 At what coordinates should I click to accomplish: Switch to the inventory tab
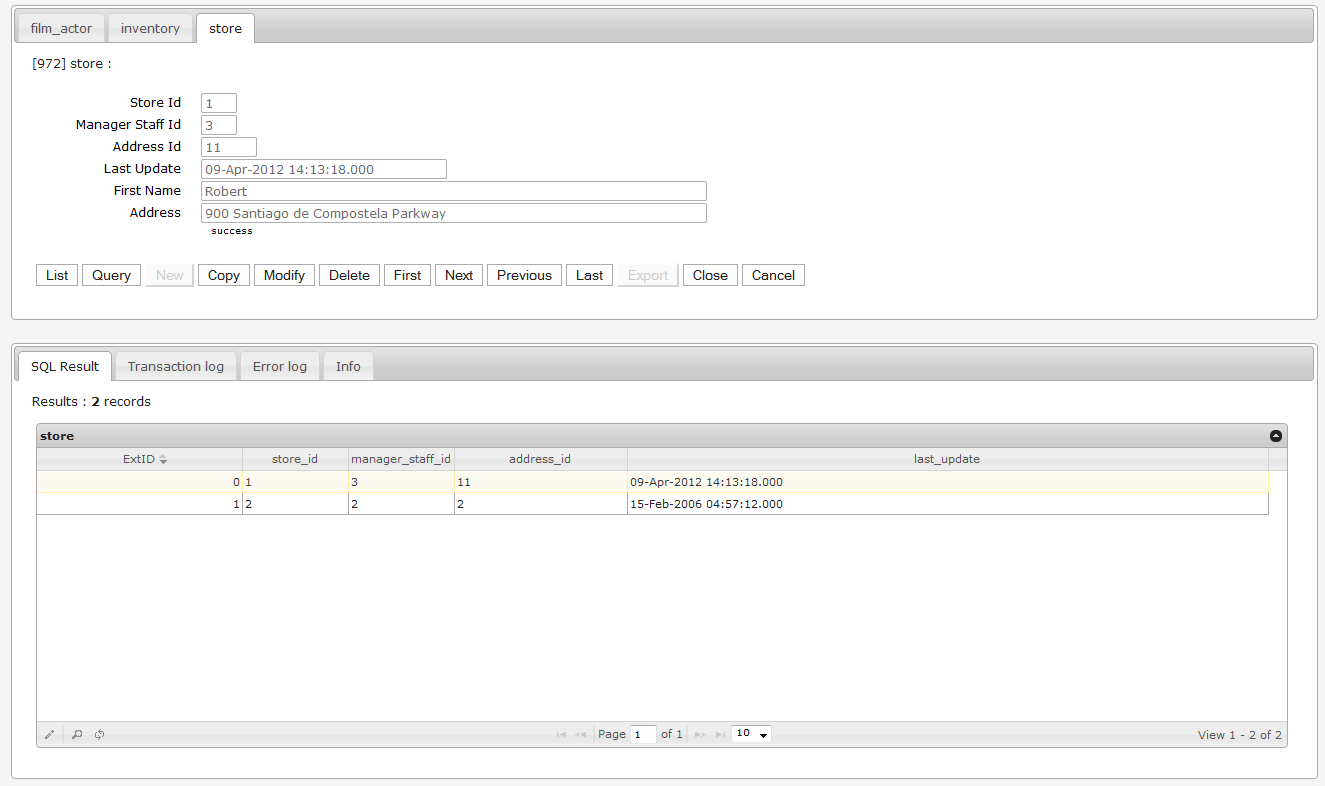[150, 28]
